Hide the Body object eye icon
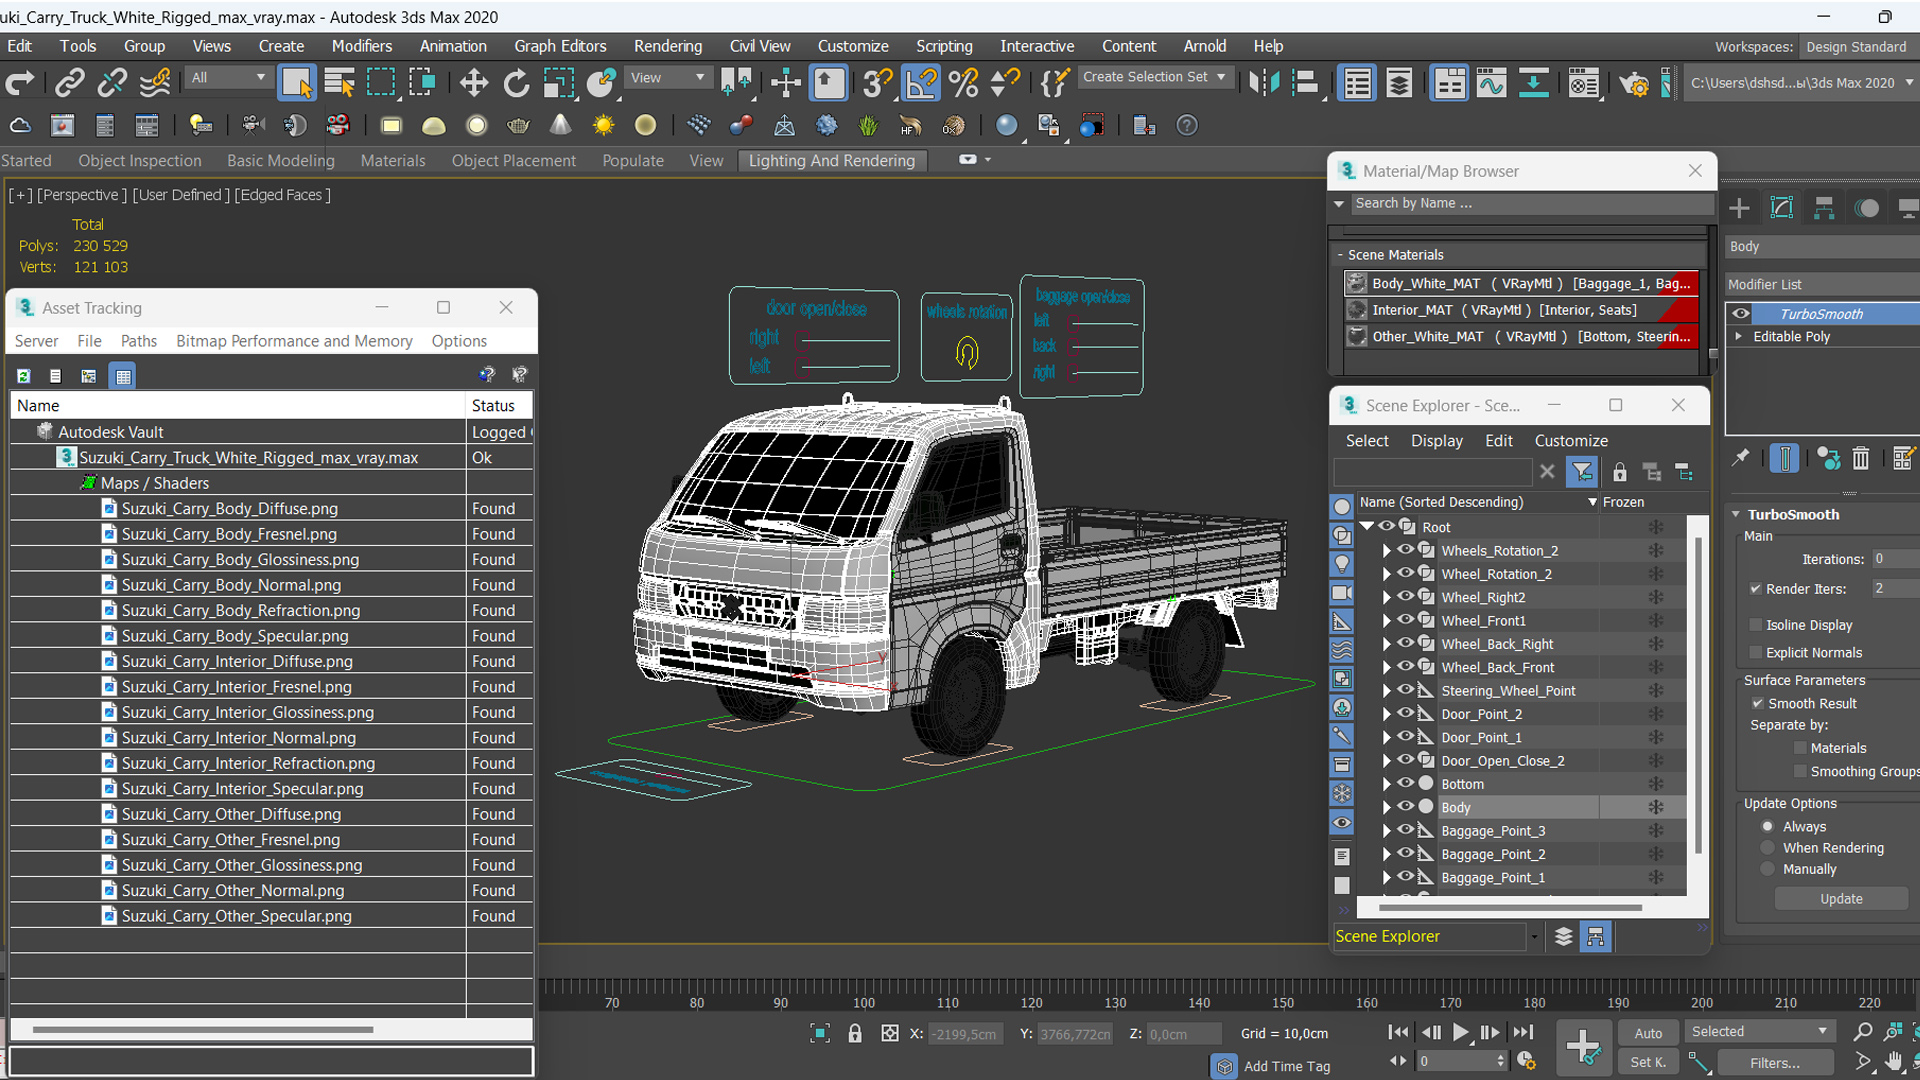1920x1080 pixels. click(1406, 806)
